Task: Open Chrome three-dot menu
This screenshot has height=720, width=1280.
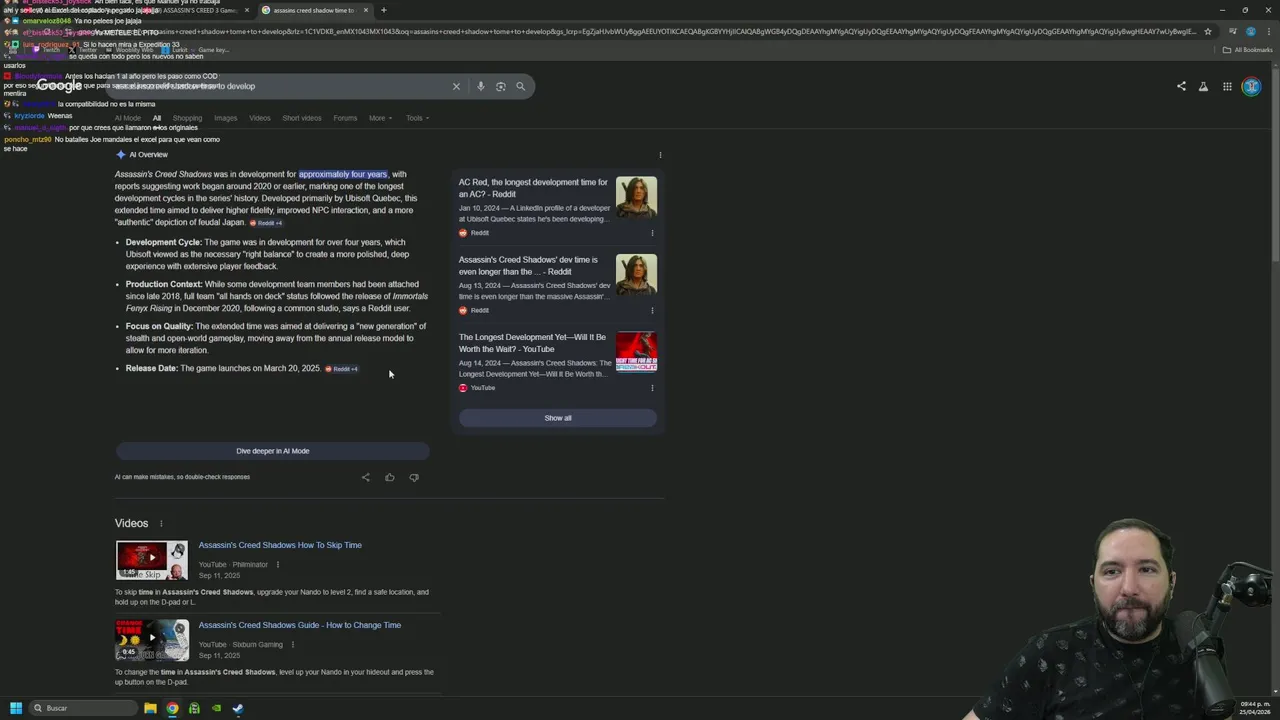Action: [1267, 31]
